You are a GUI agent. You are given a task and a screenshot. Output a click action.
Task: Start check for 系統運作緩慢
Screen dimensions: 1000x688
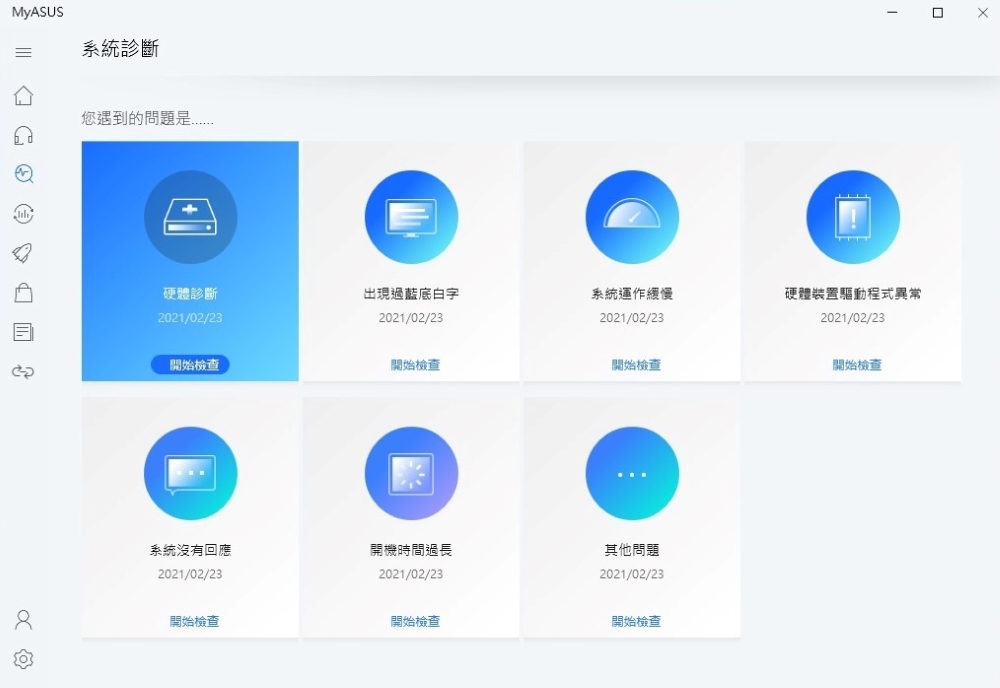click(x=636, y=365)
